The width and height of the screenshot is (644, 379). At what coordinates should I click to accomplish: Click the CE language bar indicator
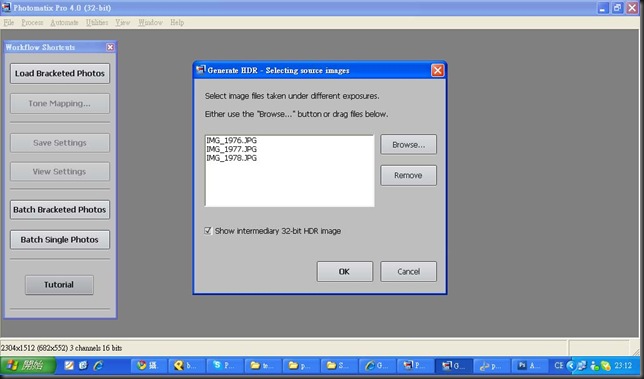559,365
